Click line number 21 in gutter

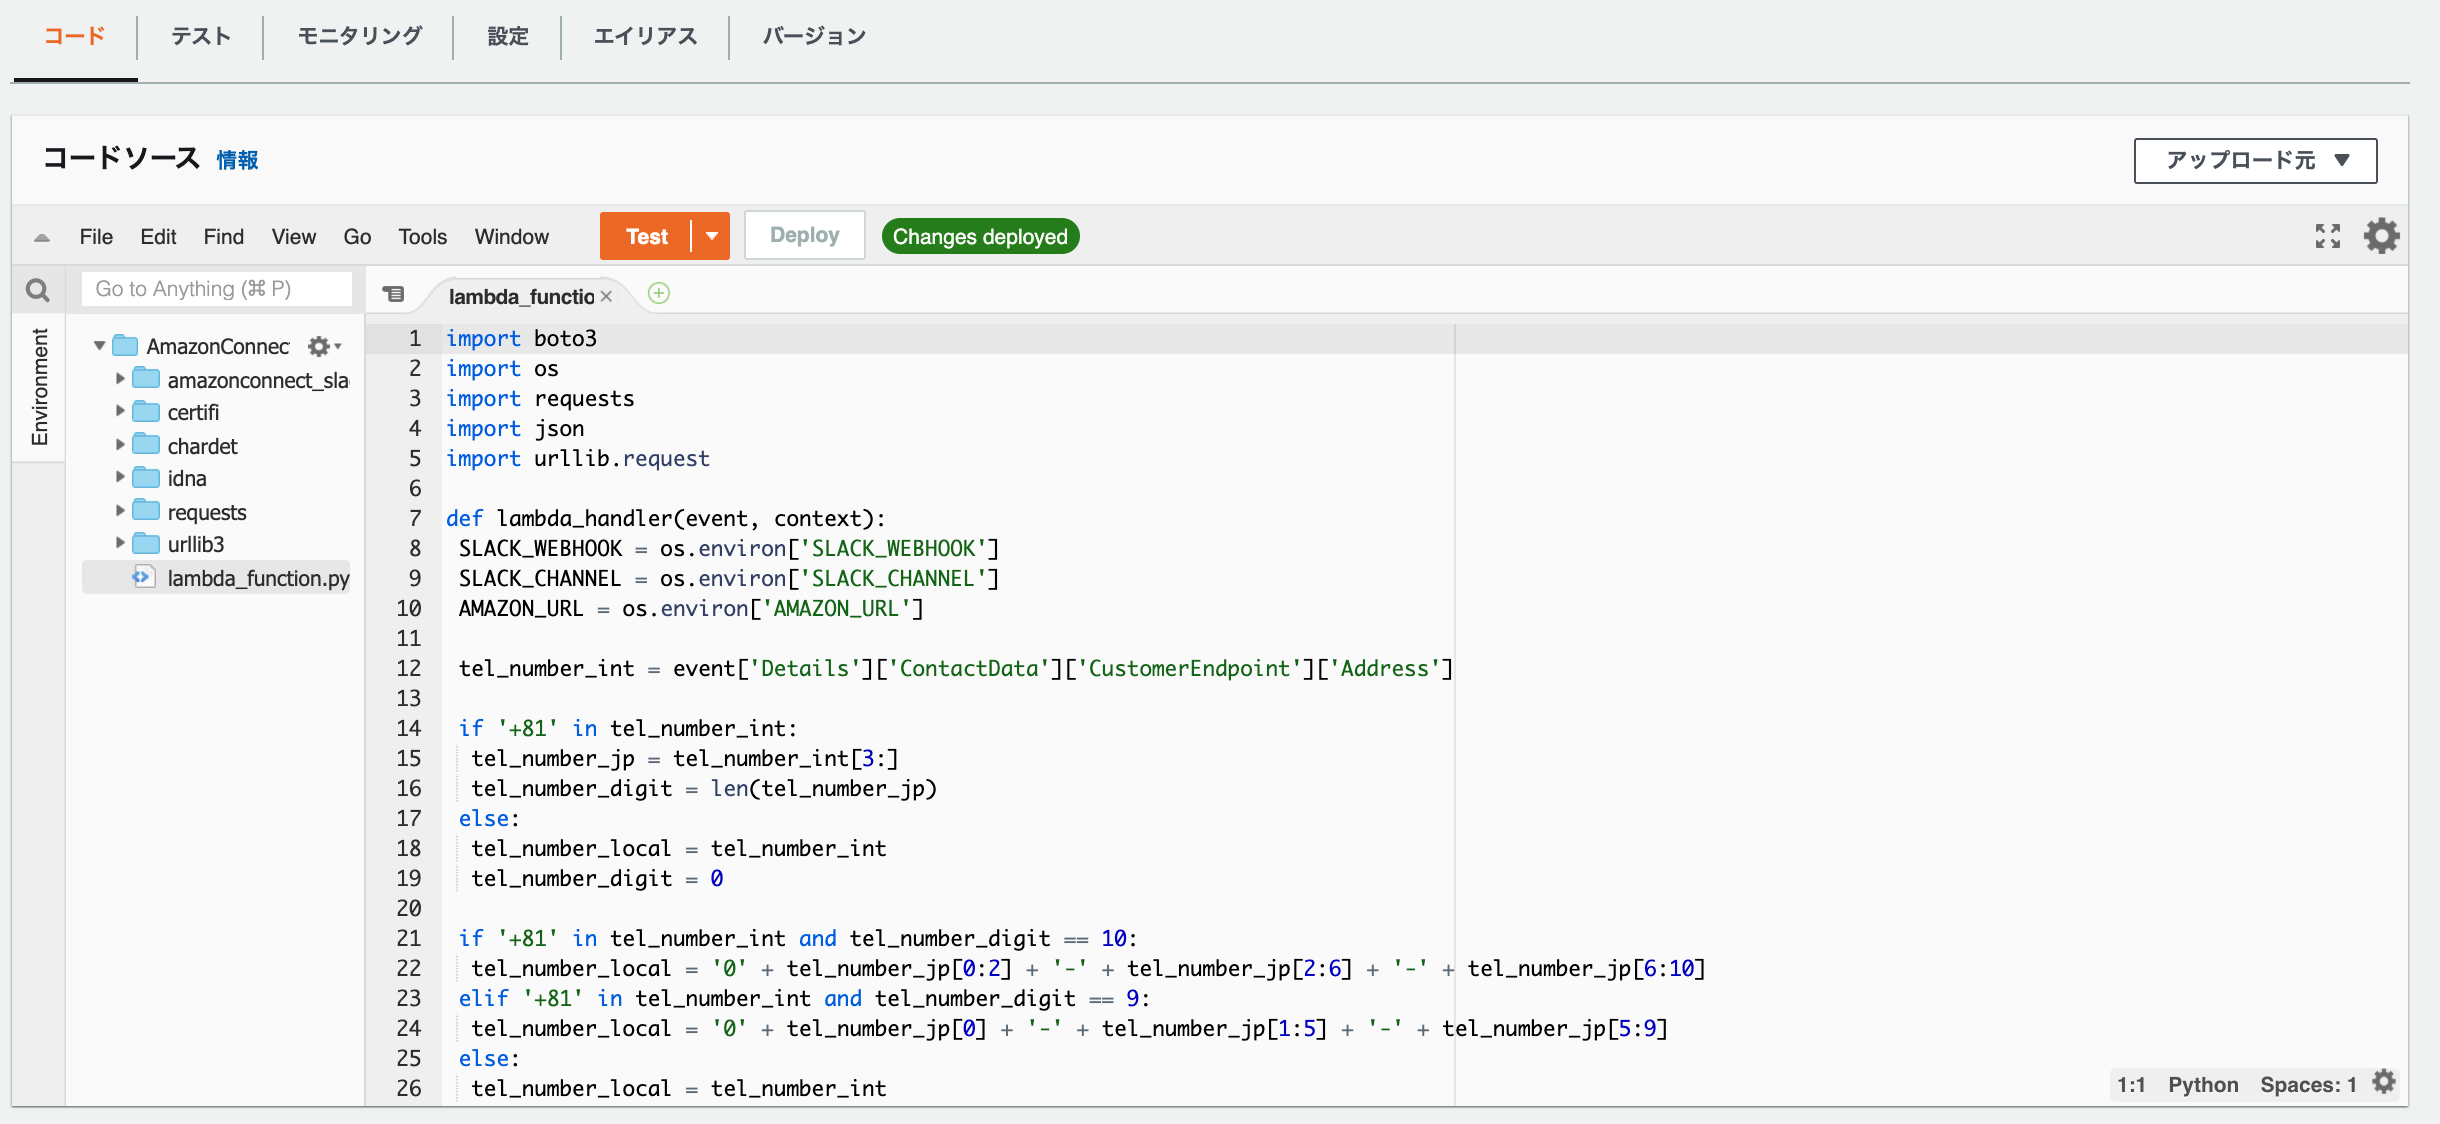409,938
